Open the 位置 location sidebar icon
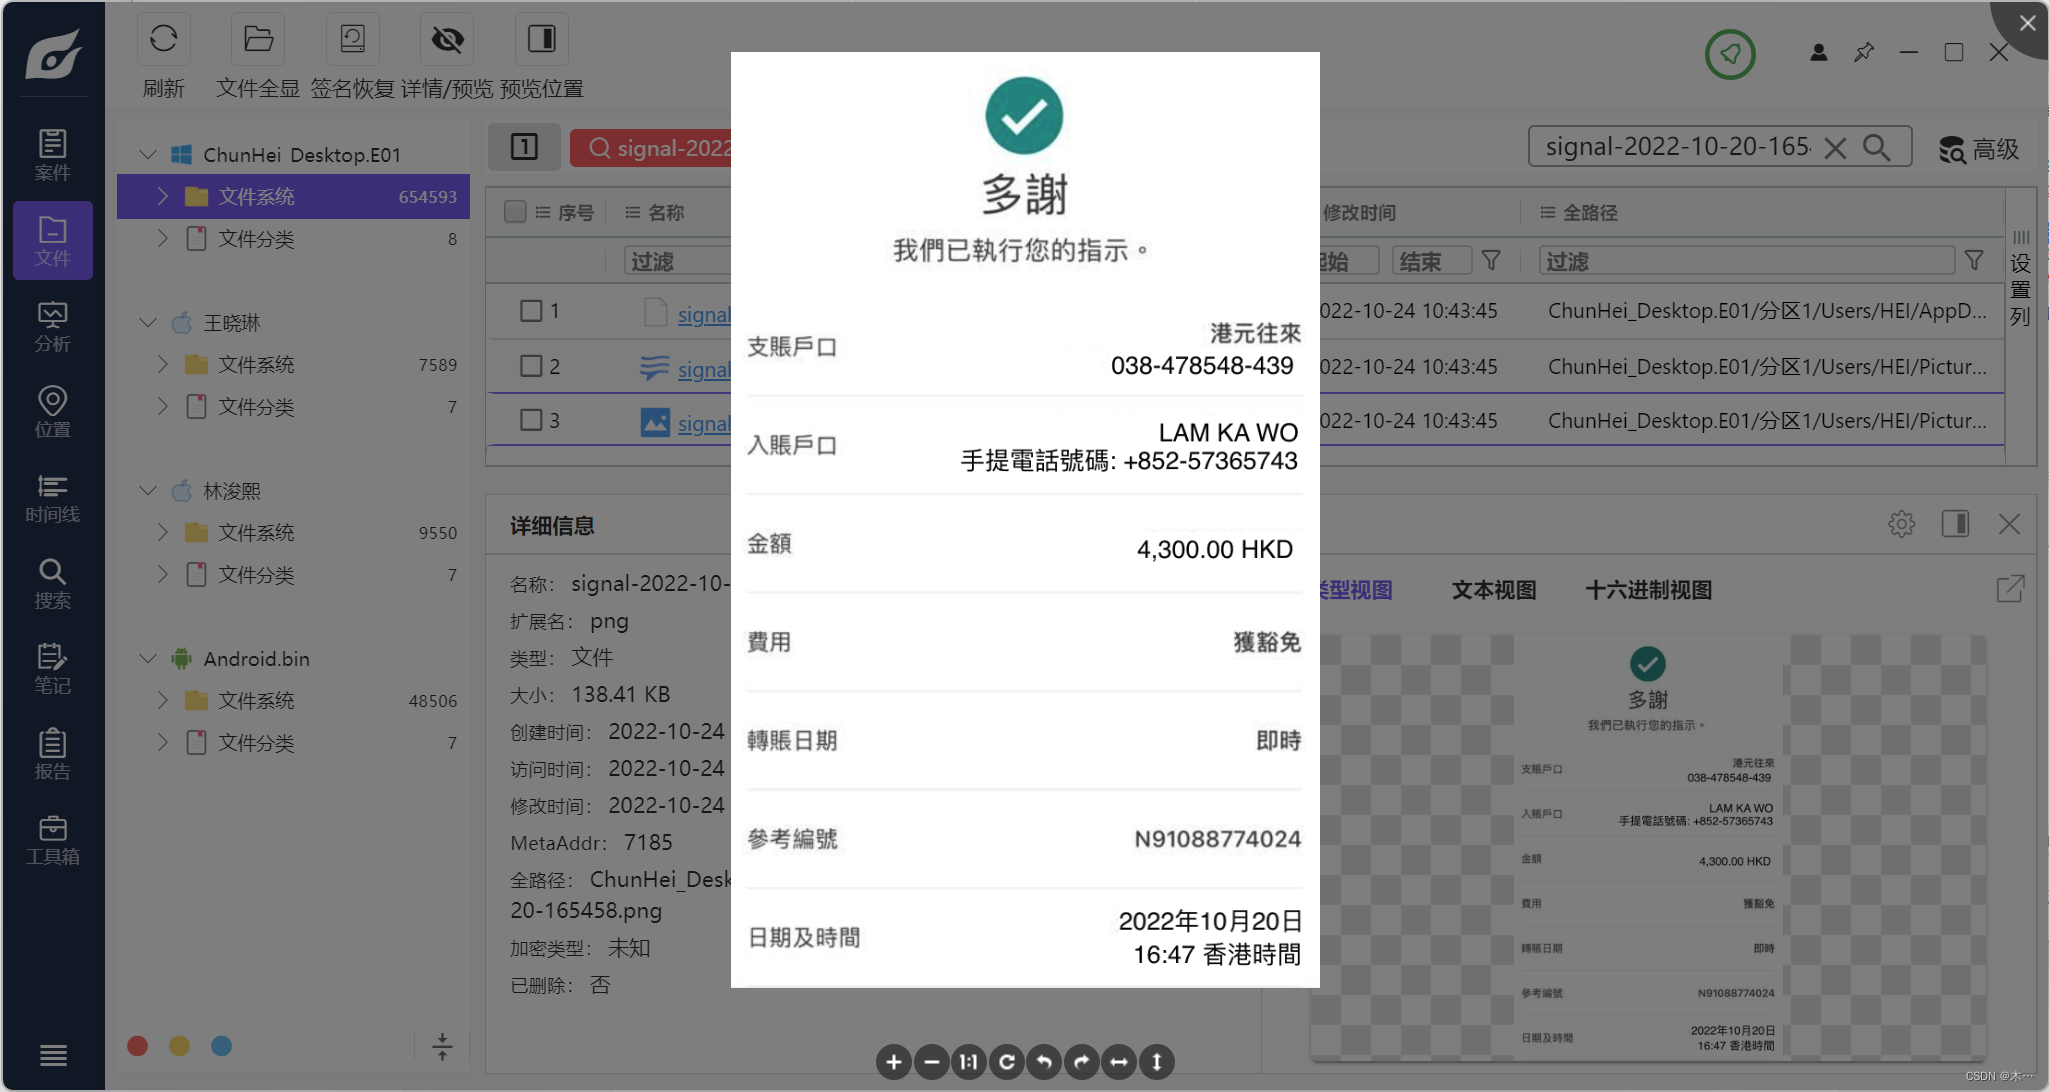This screenshot has height=1092, width=2049. (x=52, y=412)
